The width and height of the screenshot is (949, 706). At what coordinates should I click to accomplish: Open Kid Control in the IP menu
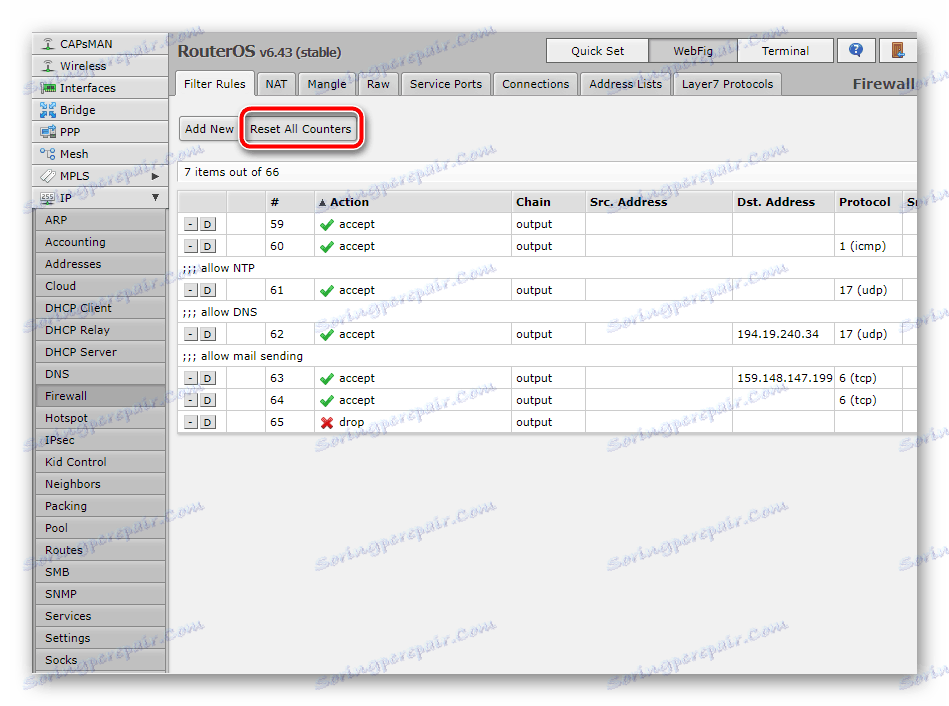[x=100, y=462]
